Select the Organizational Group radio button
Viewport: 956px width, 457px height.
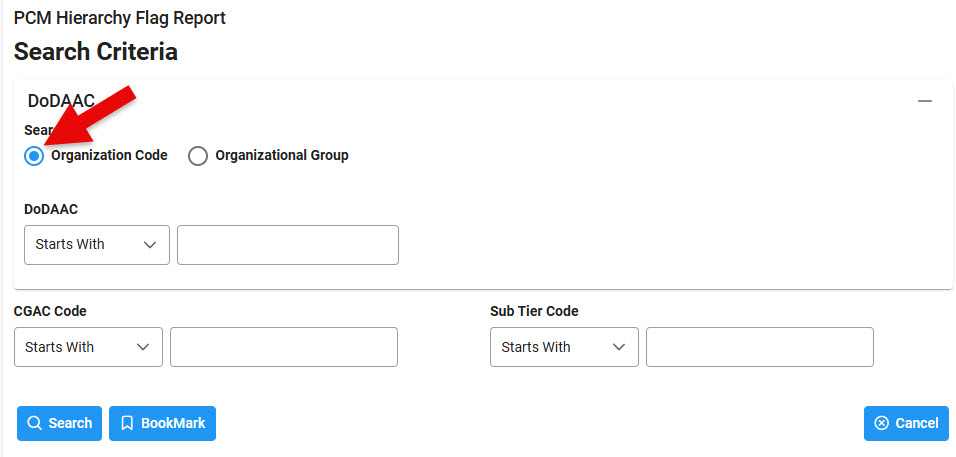pos(198,156)
